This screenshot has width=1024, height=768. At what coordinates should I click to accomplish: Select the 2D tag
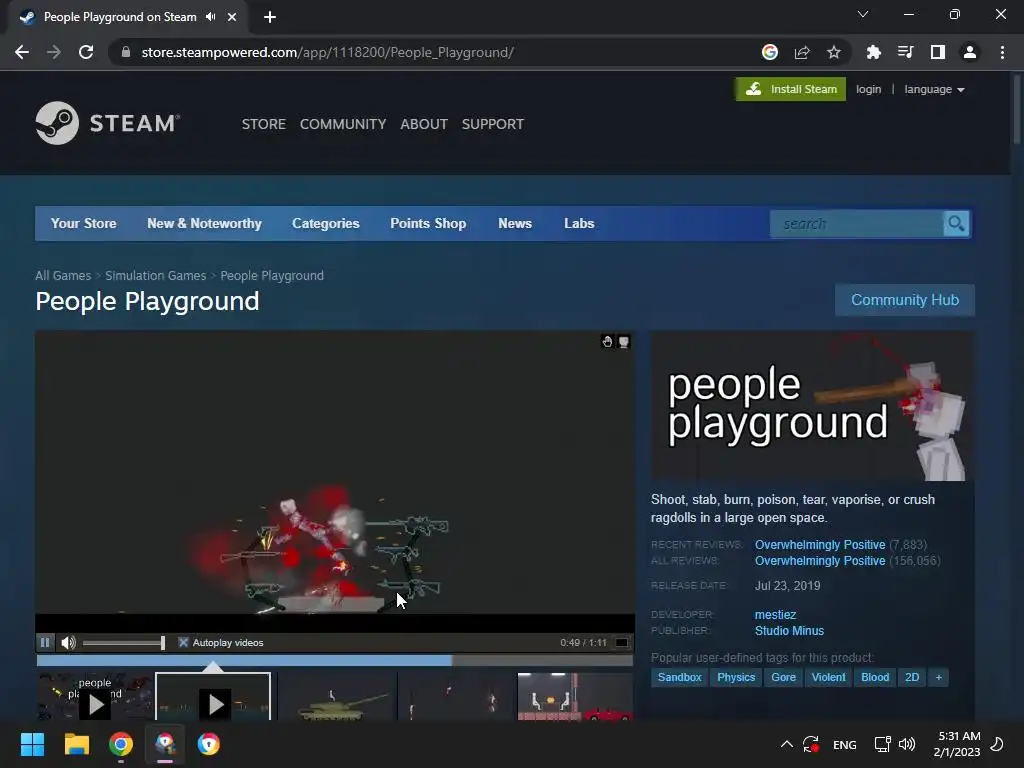coord(912,677)
